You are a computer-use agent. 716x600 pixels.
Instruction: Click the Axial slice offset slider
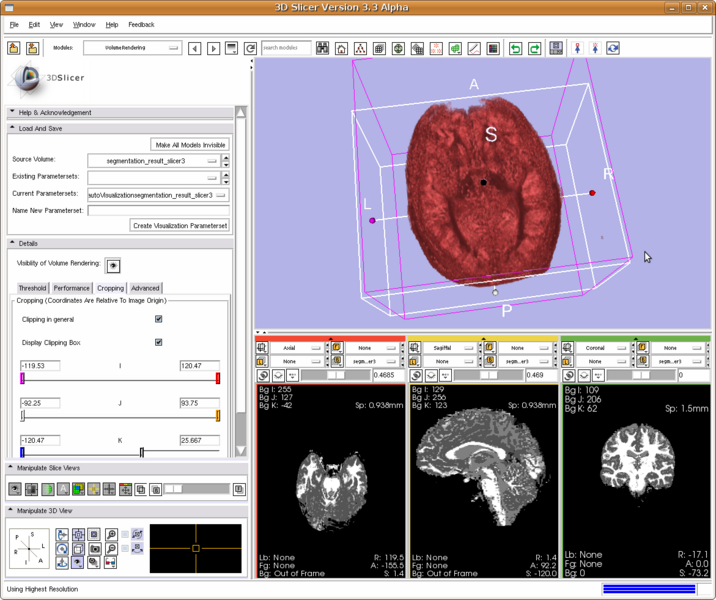point(335,375)
